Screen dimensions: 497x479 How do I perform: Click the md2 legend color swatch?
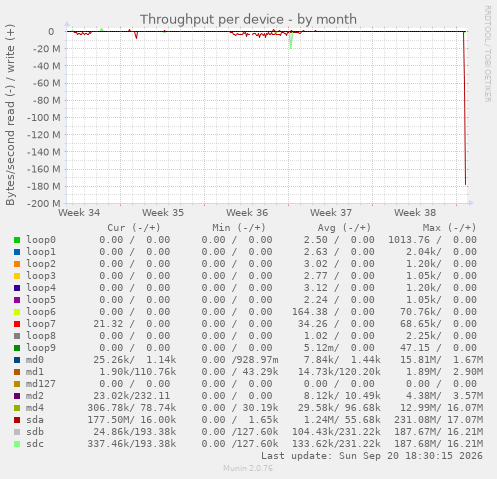click(x=17, y=396)
